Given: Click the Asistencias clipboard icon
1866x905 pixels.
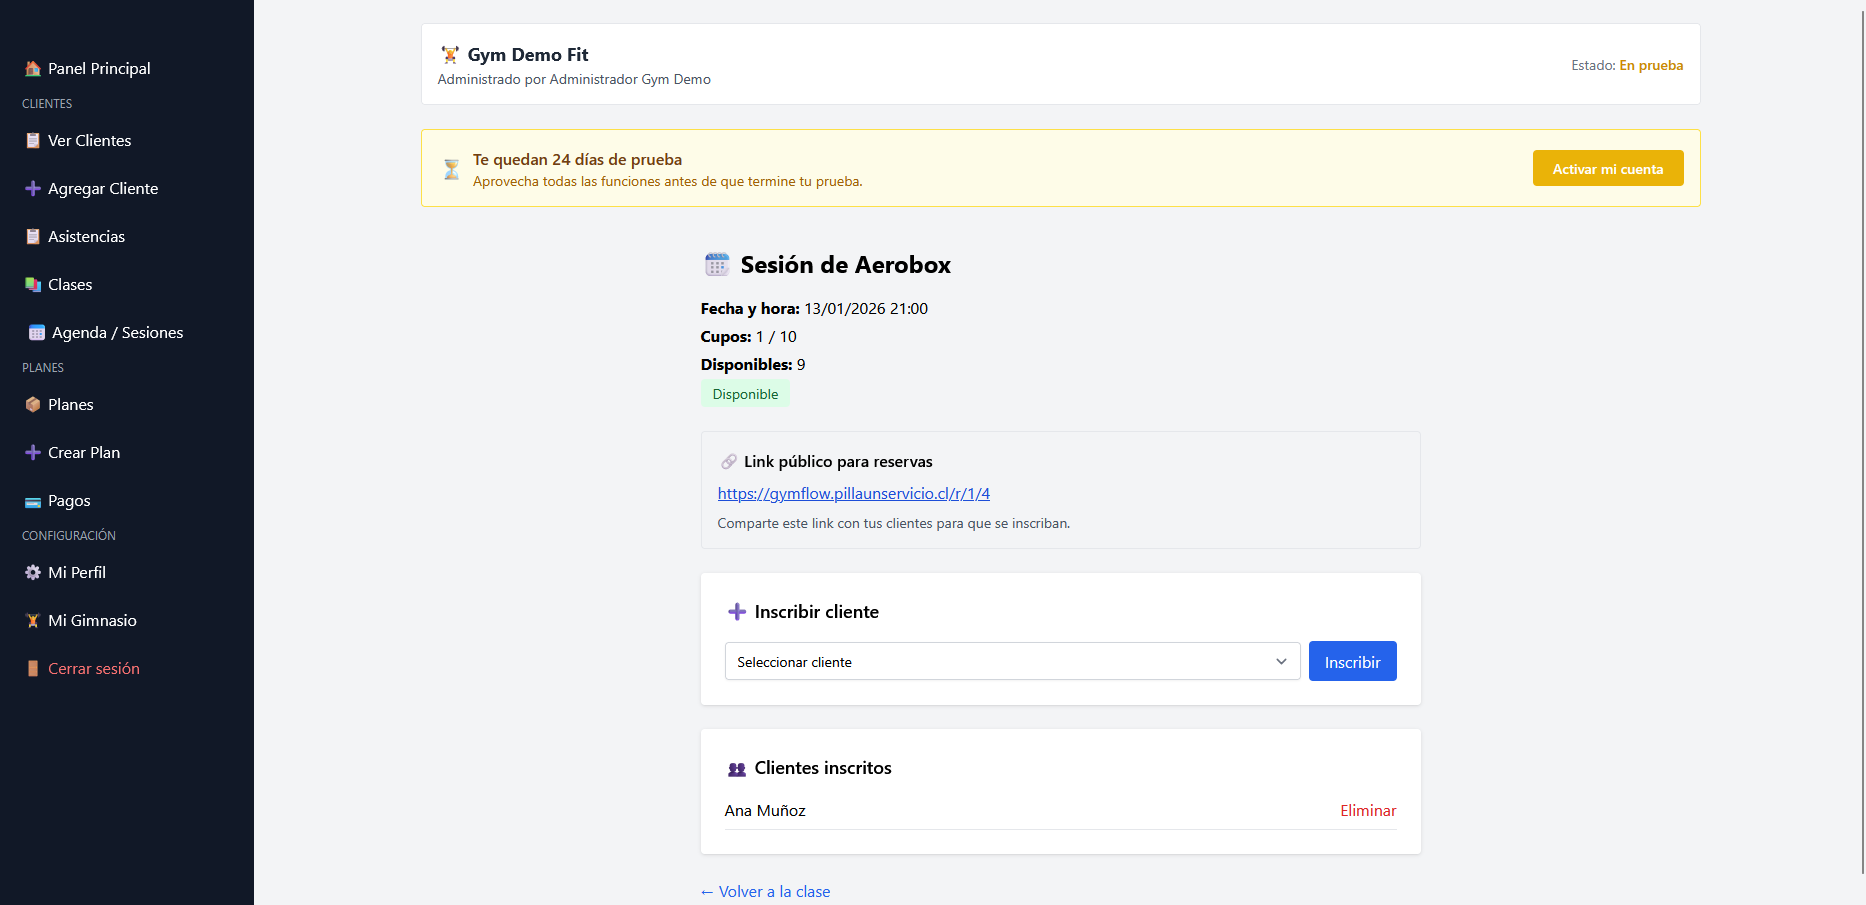Looking at the screenshot, I should (33, 237).
